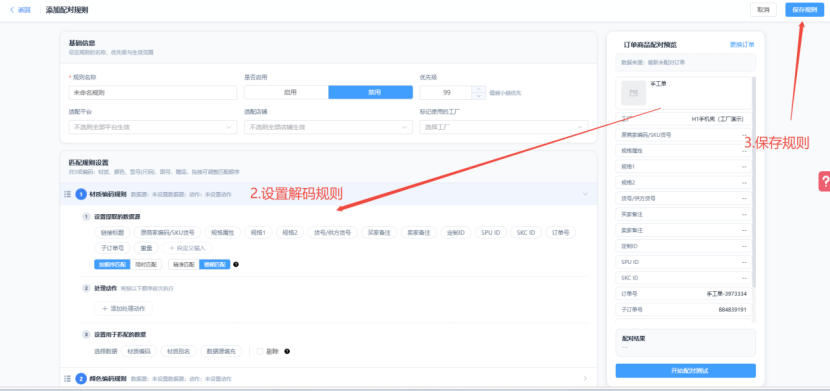This screenshot has height=391, width=830.
Task: Collapse the 材质编码规则 section chevron
Action: click(585, 194)
